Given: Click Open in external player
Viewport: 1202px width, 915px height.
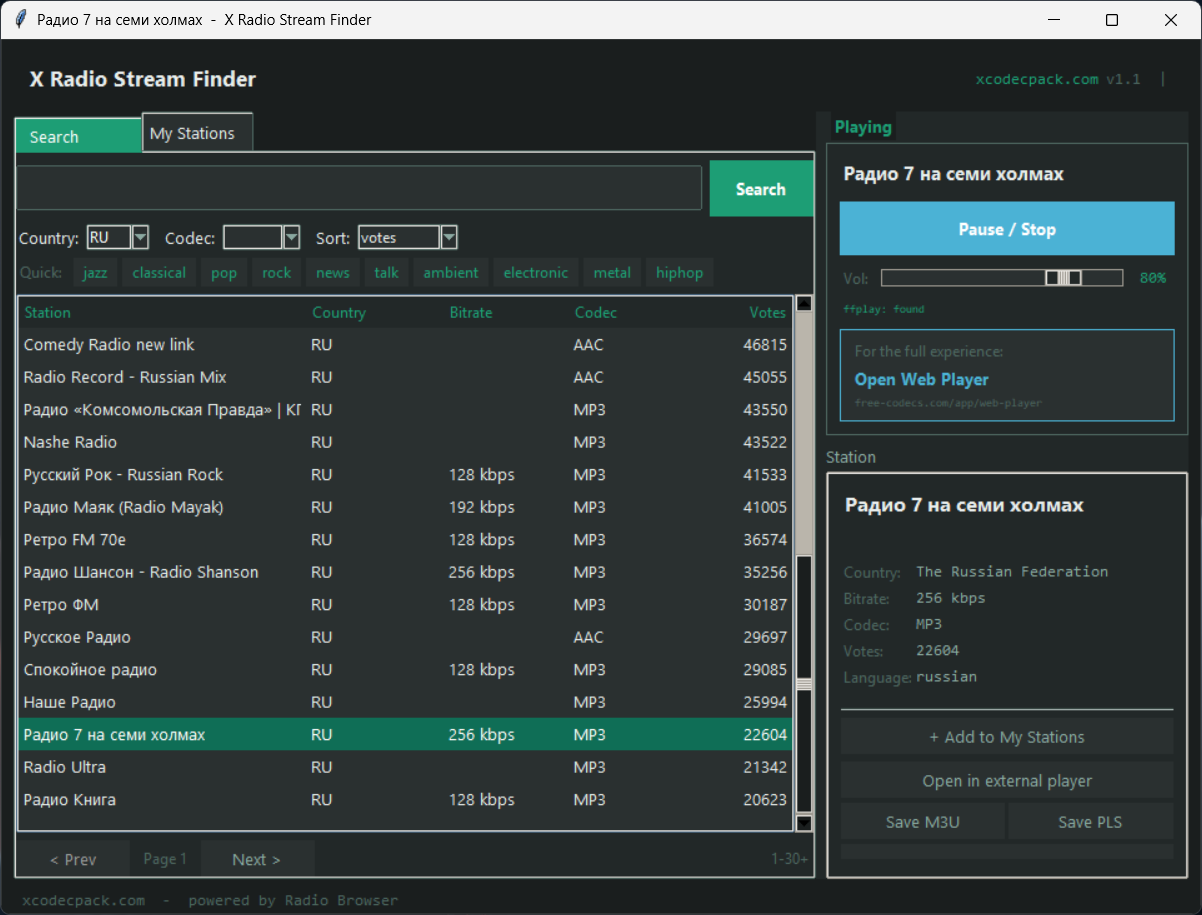Looking at the screenshot, I should click(1006, 781).
